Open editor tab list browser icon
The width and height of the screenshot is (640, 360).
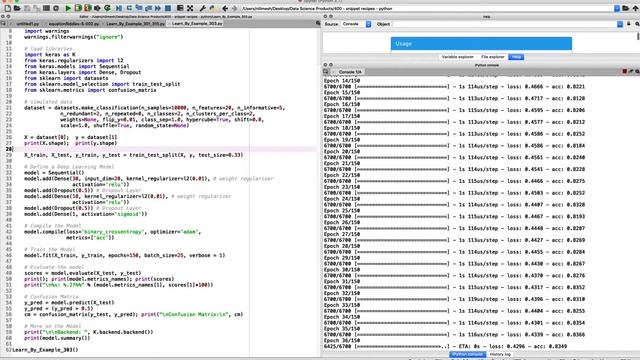click(3, 24)
